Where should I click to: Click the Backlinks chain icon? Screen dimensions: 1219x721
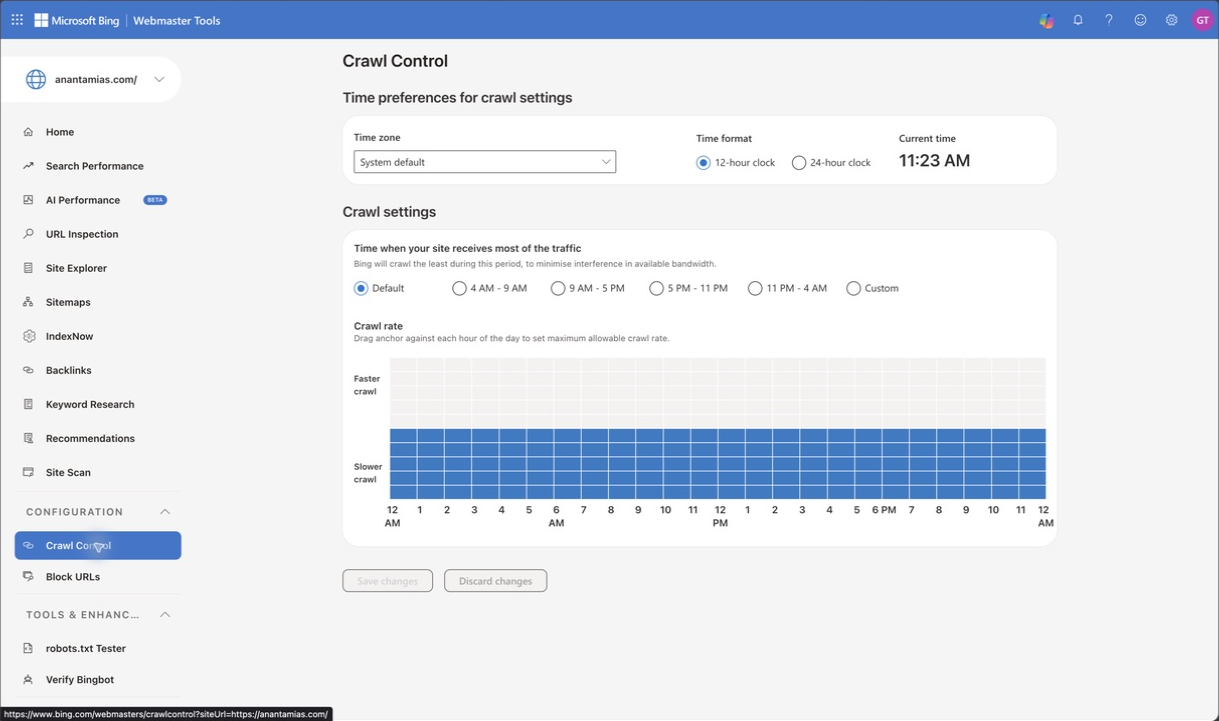point(28,370)
